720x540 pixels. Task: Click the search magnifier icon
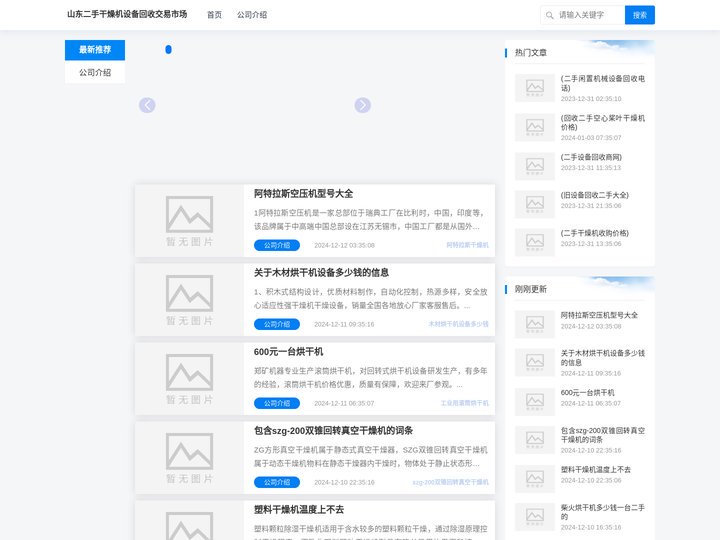(x=549, y=15)
